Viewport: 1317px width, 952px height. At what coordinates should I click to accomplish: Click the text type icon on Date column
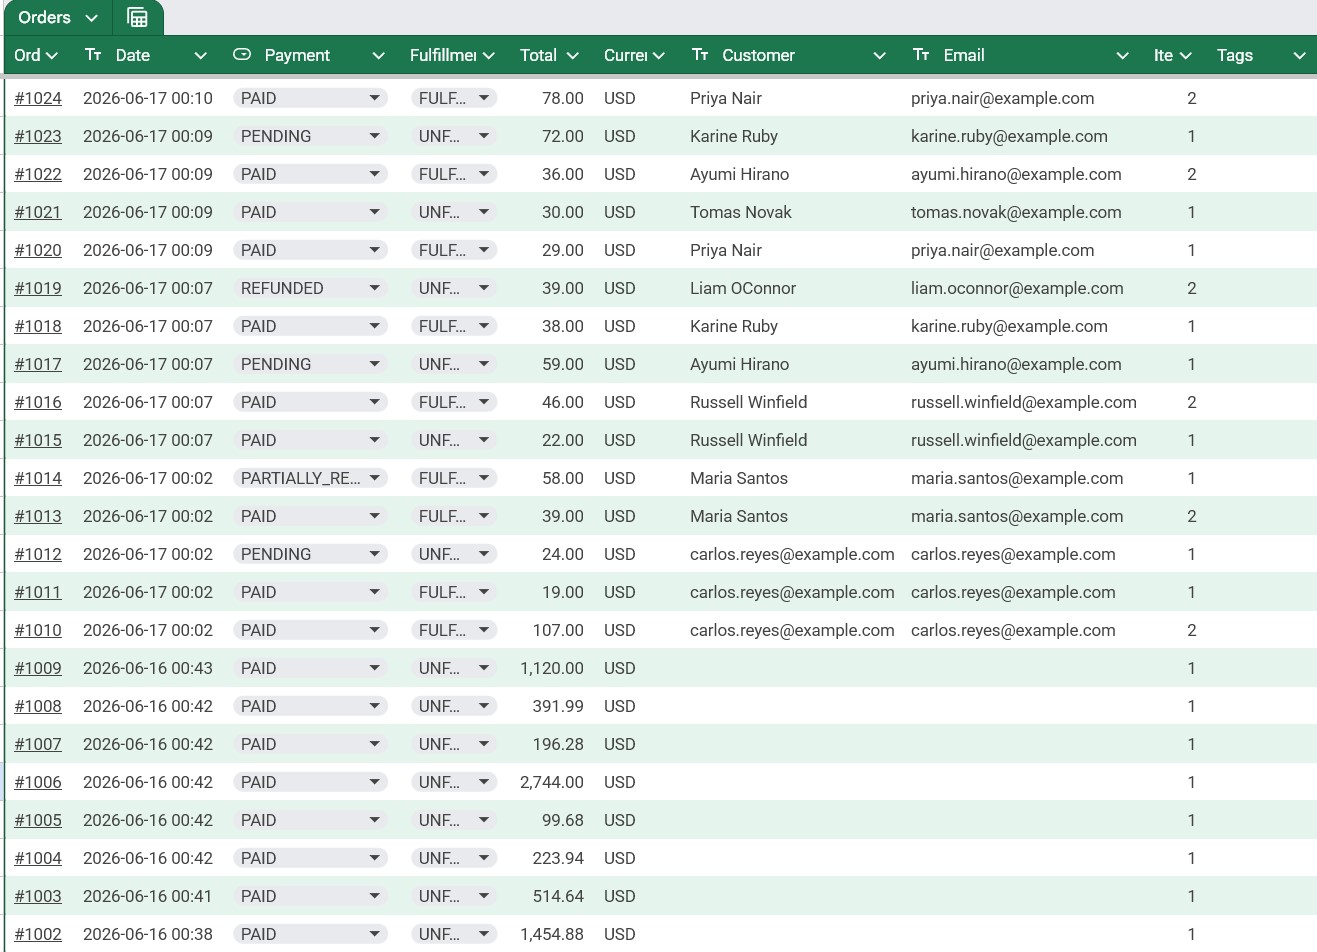(x=93, y=55)
